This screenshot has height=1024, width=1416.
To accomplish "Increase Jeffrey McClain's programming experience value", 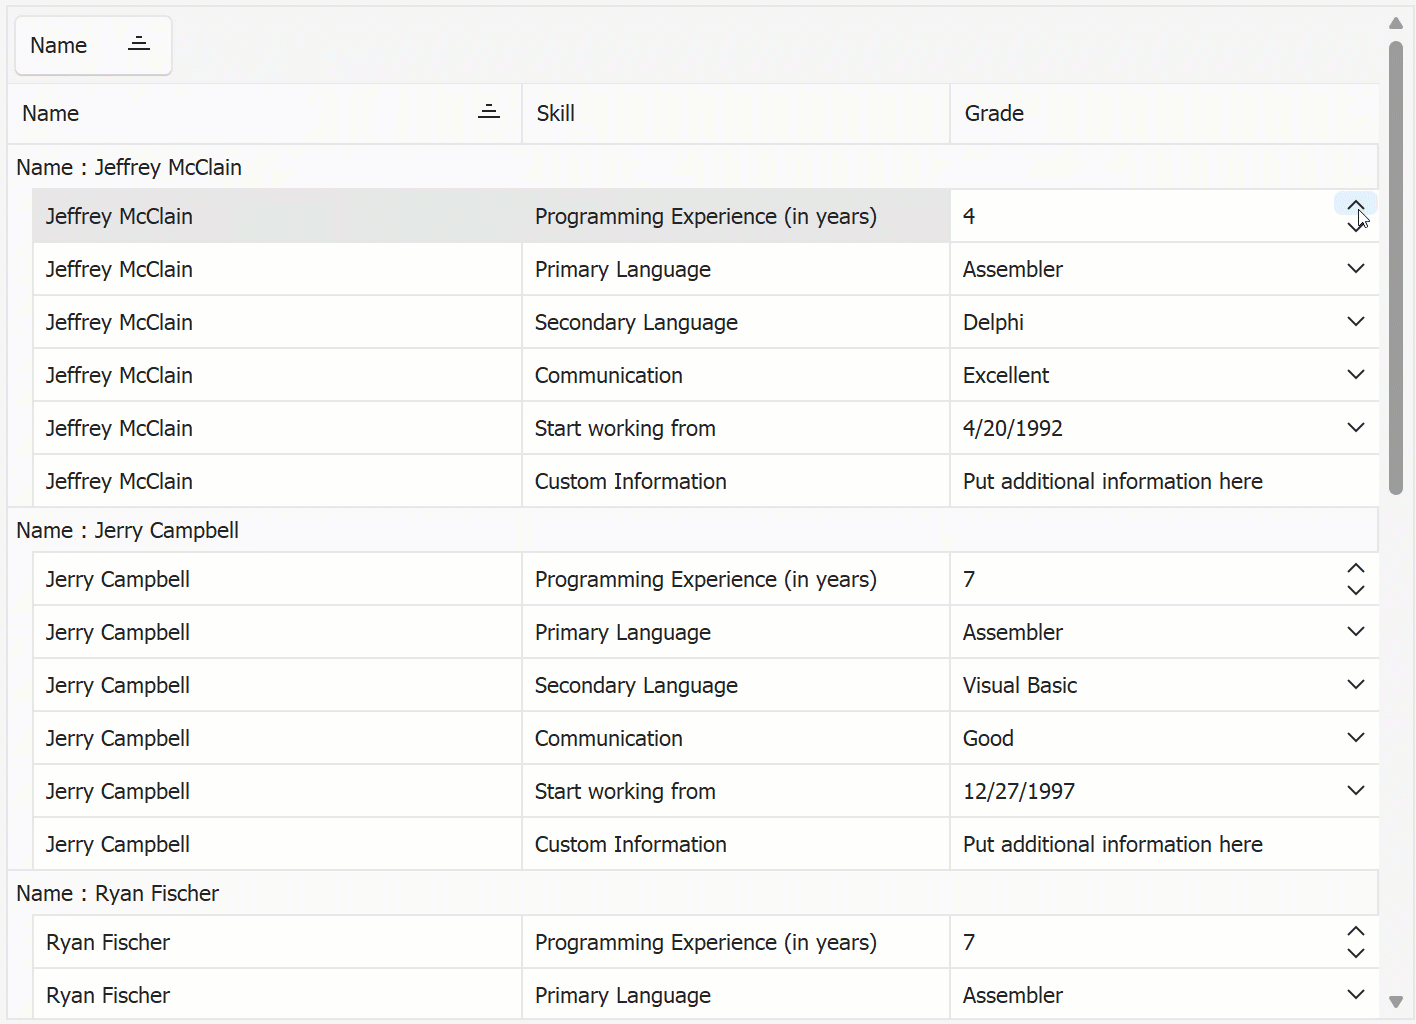I will [1355, 205].
